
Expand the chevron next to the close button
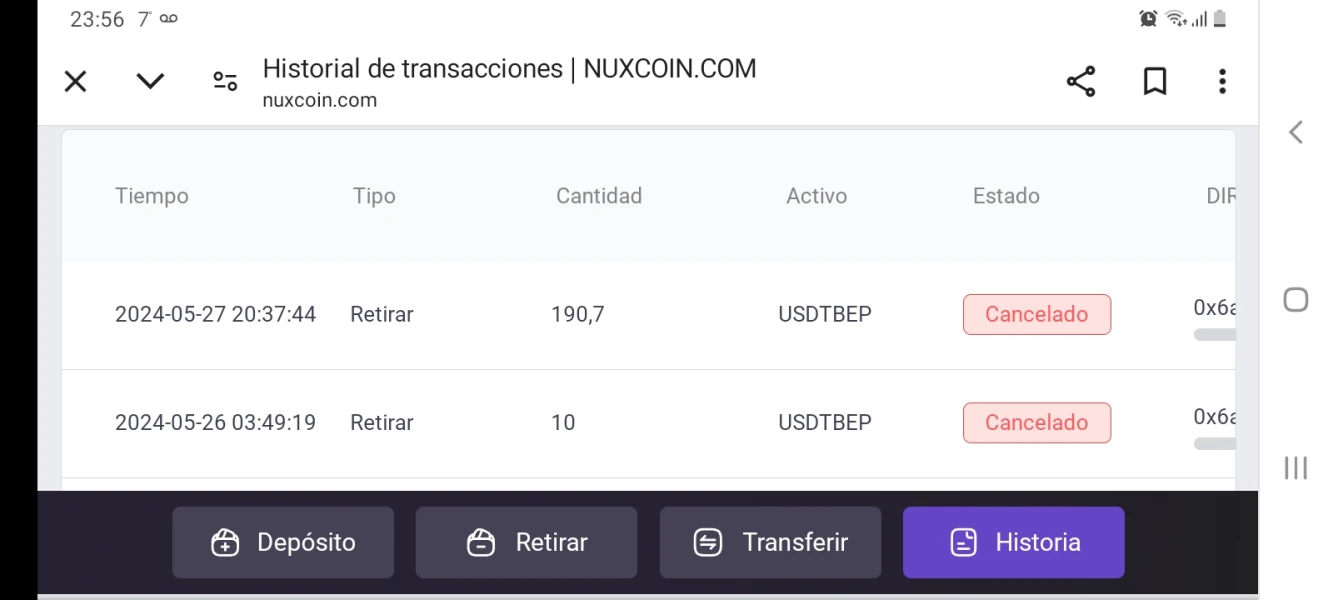point(150,81)
